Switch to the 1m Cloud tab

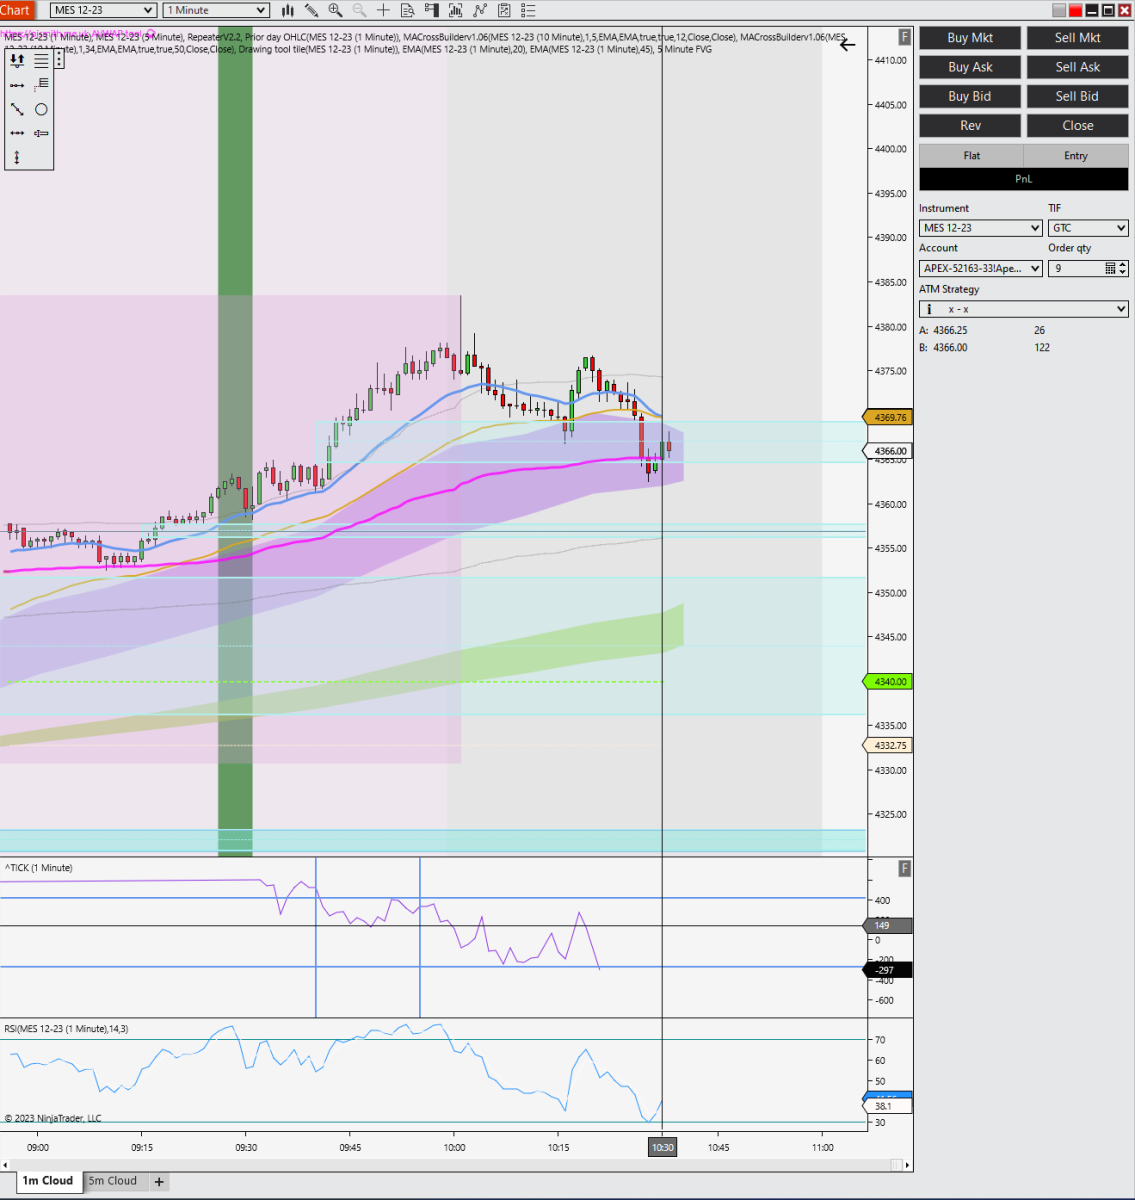tap(48, 1181)
